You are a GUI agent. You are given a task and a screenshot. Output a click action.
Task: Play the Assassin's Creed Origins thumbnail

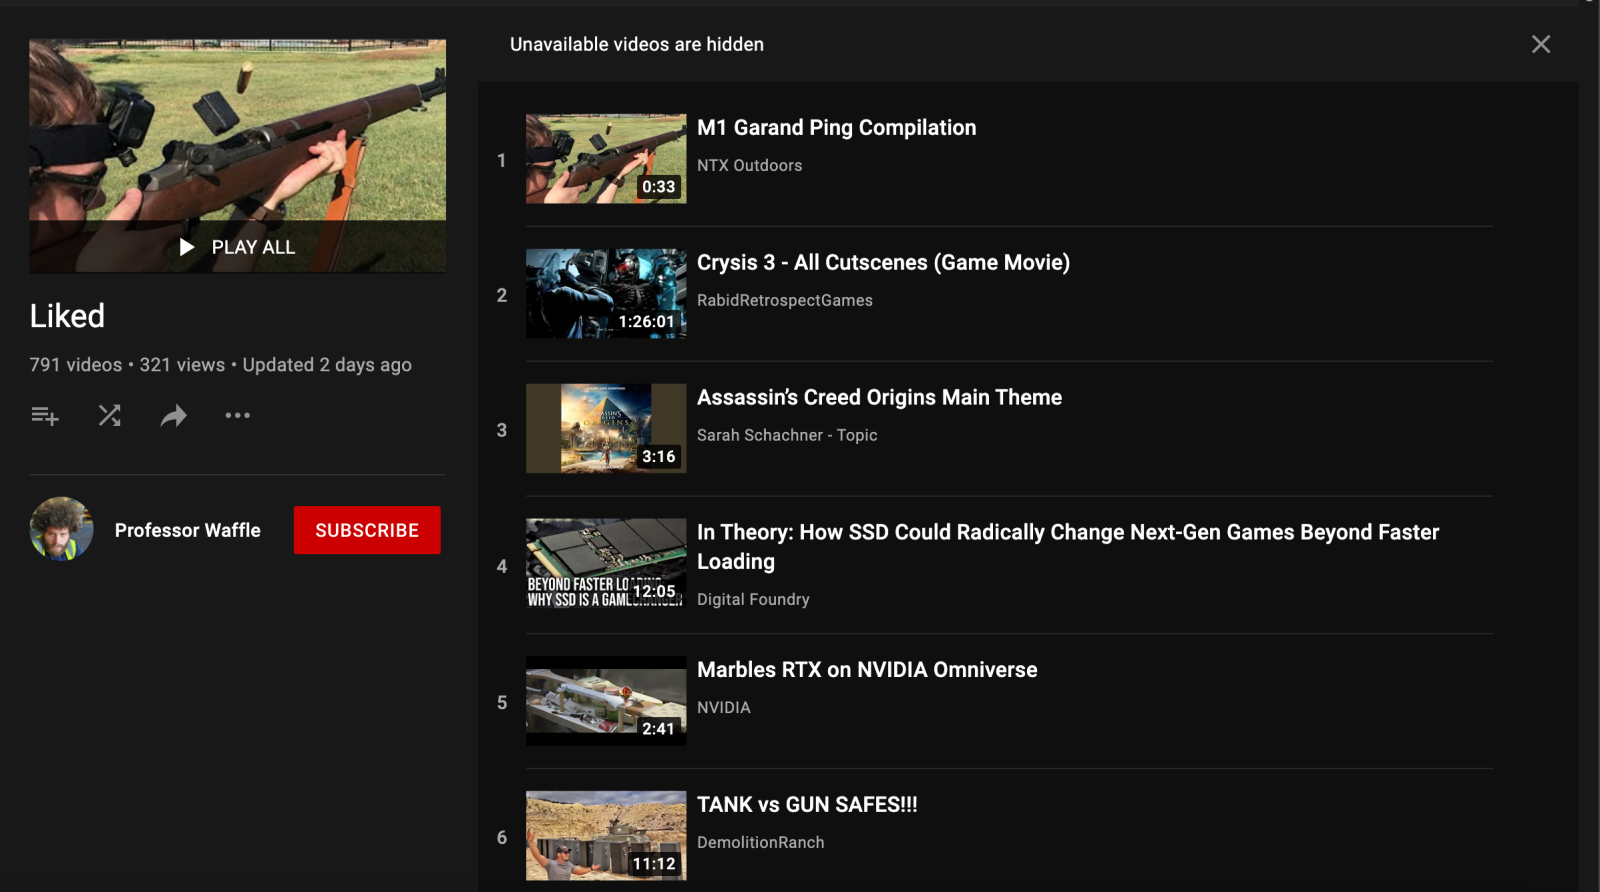[606, 429]
